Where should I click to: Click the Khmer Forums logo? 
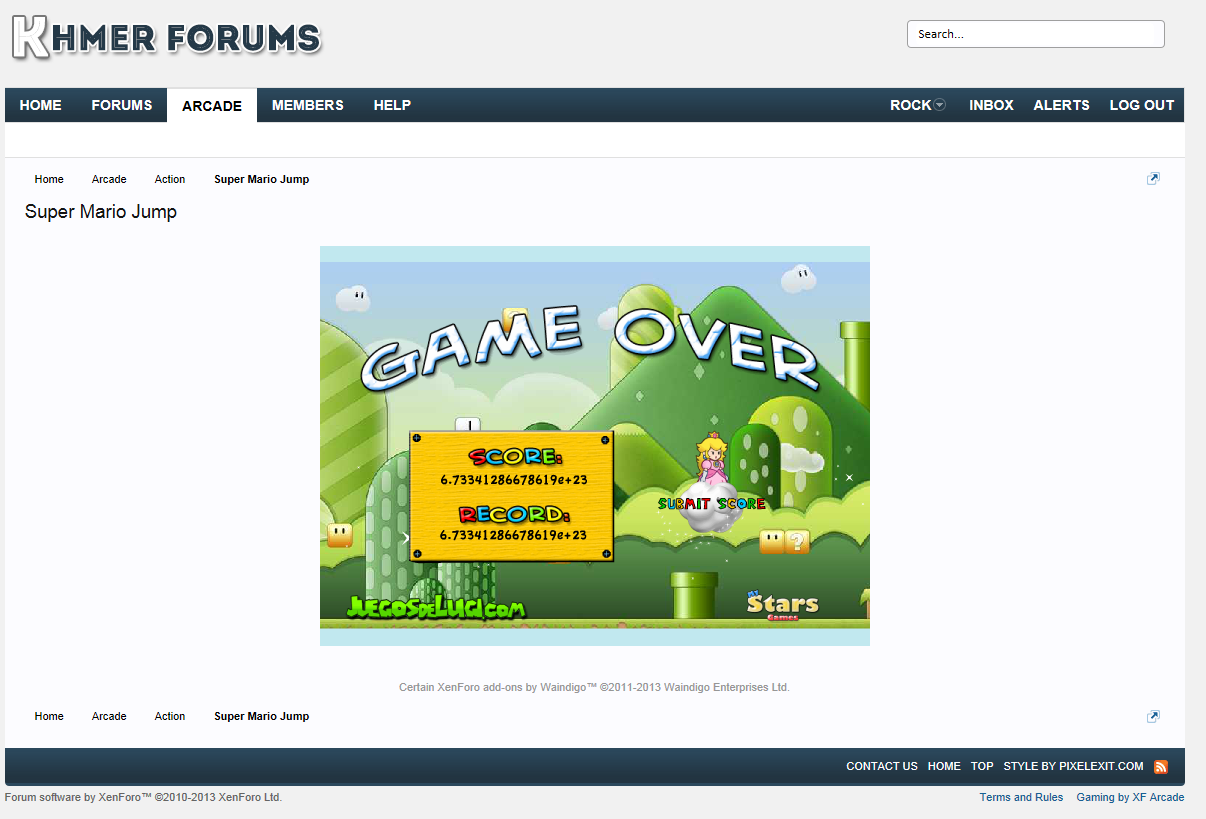pyautogui.click(x=166, y=38)
